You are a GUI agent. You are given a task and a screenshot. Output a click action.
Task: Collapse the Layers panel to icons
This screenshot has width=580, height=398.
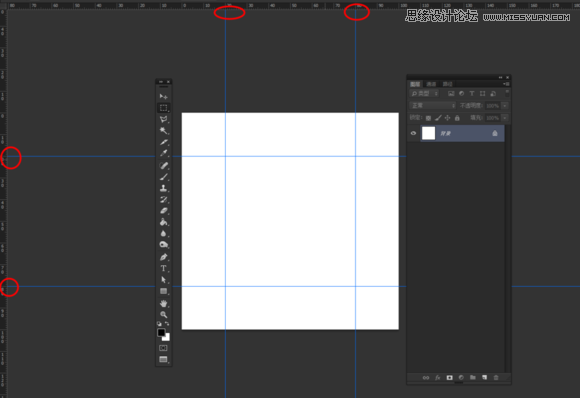coord(500,77)
